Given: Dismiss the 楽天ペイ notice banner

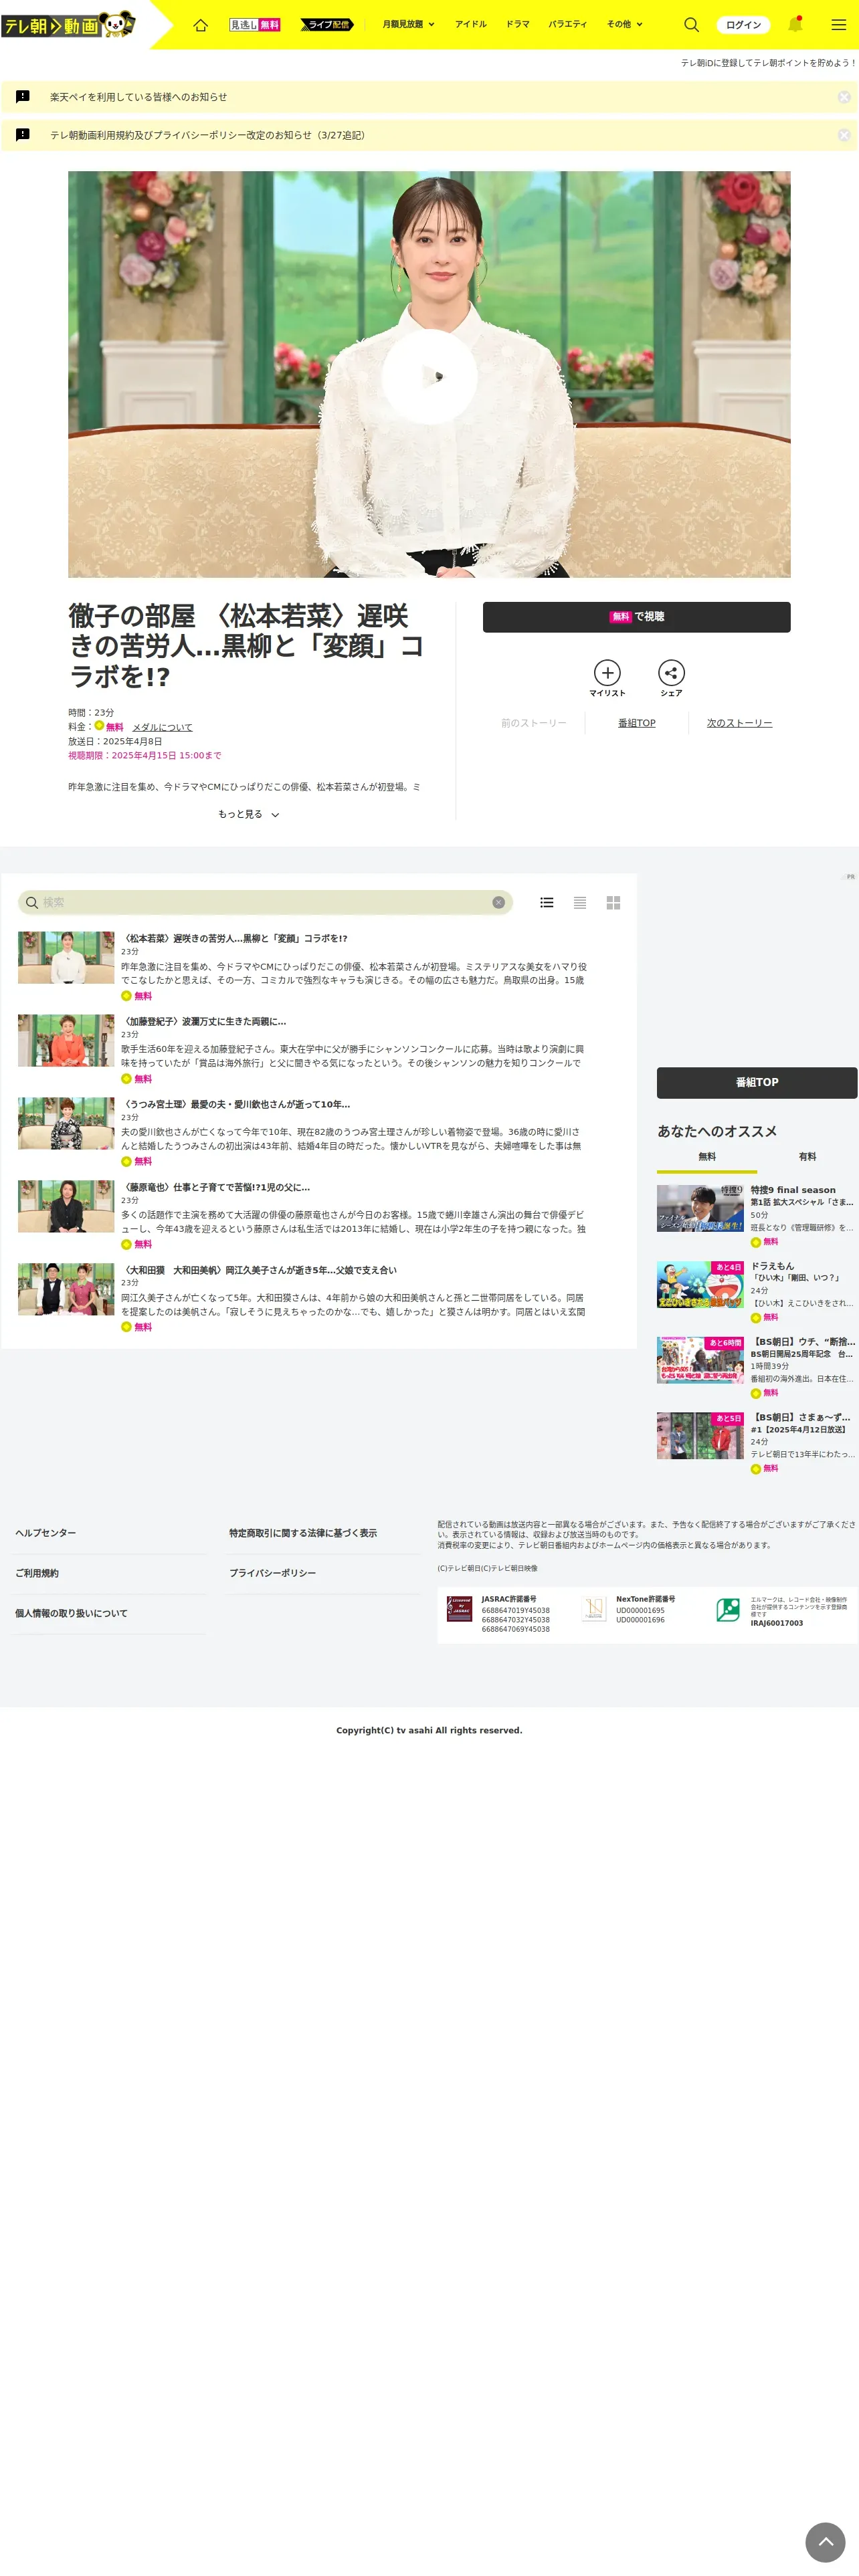Looking at the screenshot, I should (844, 97).
